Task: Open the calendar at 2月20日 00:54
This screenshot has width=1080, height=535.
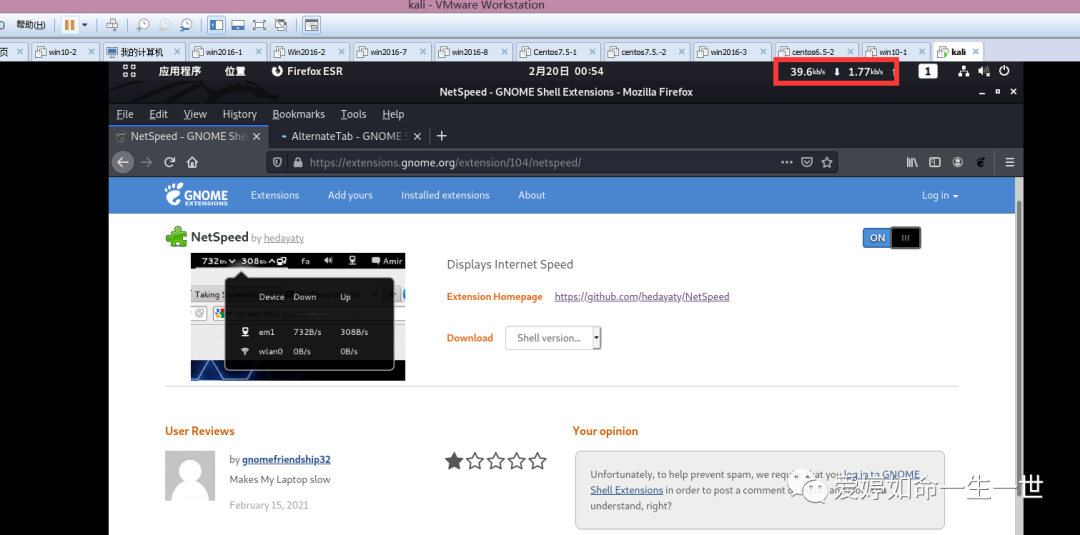Action: [x=565, y=71]
